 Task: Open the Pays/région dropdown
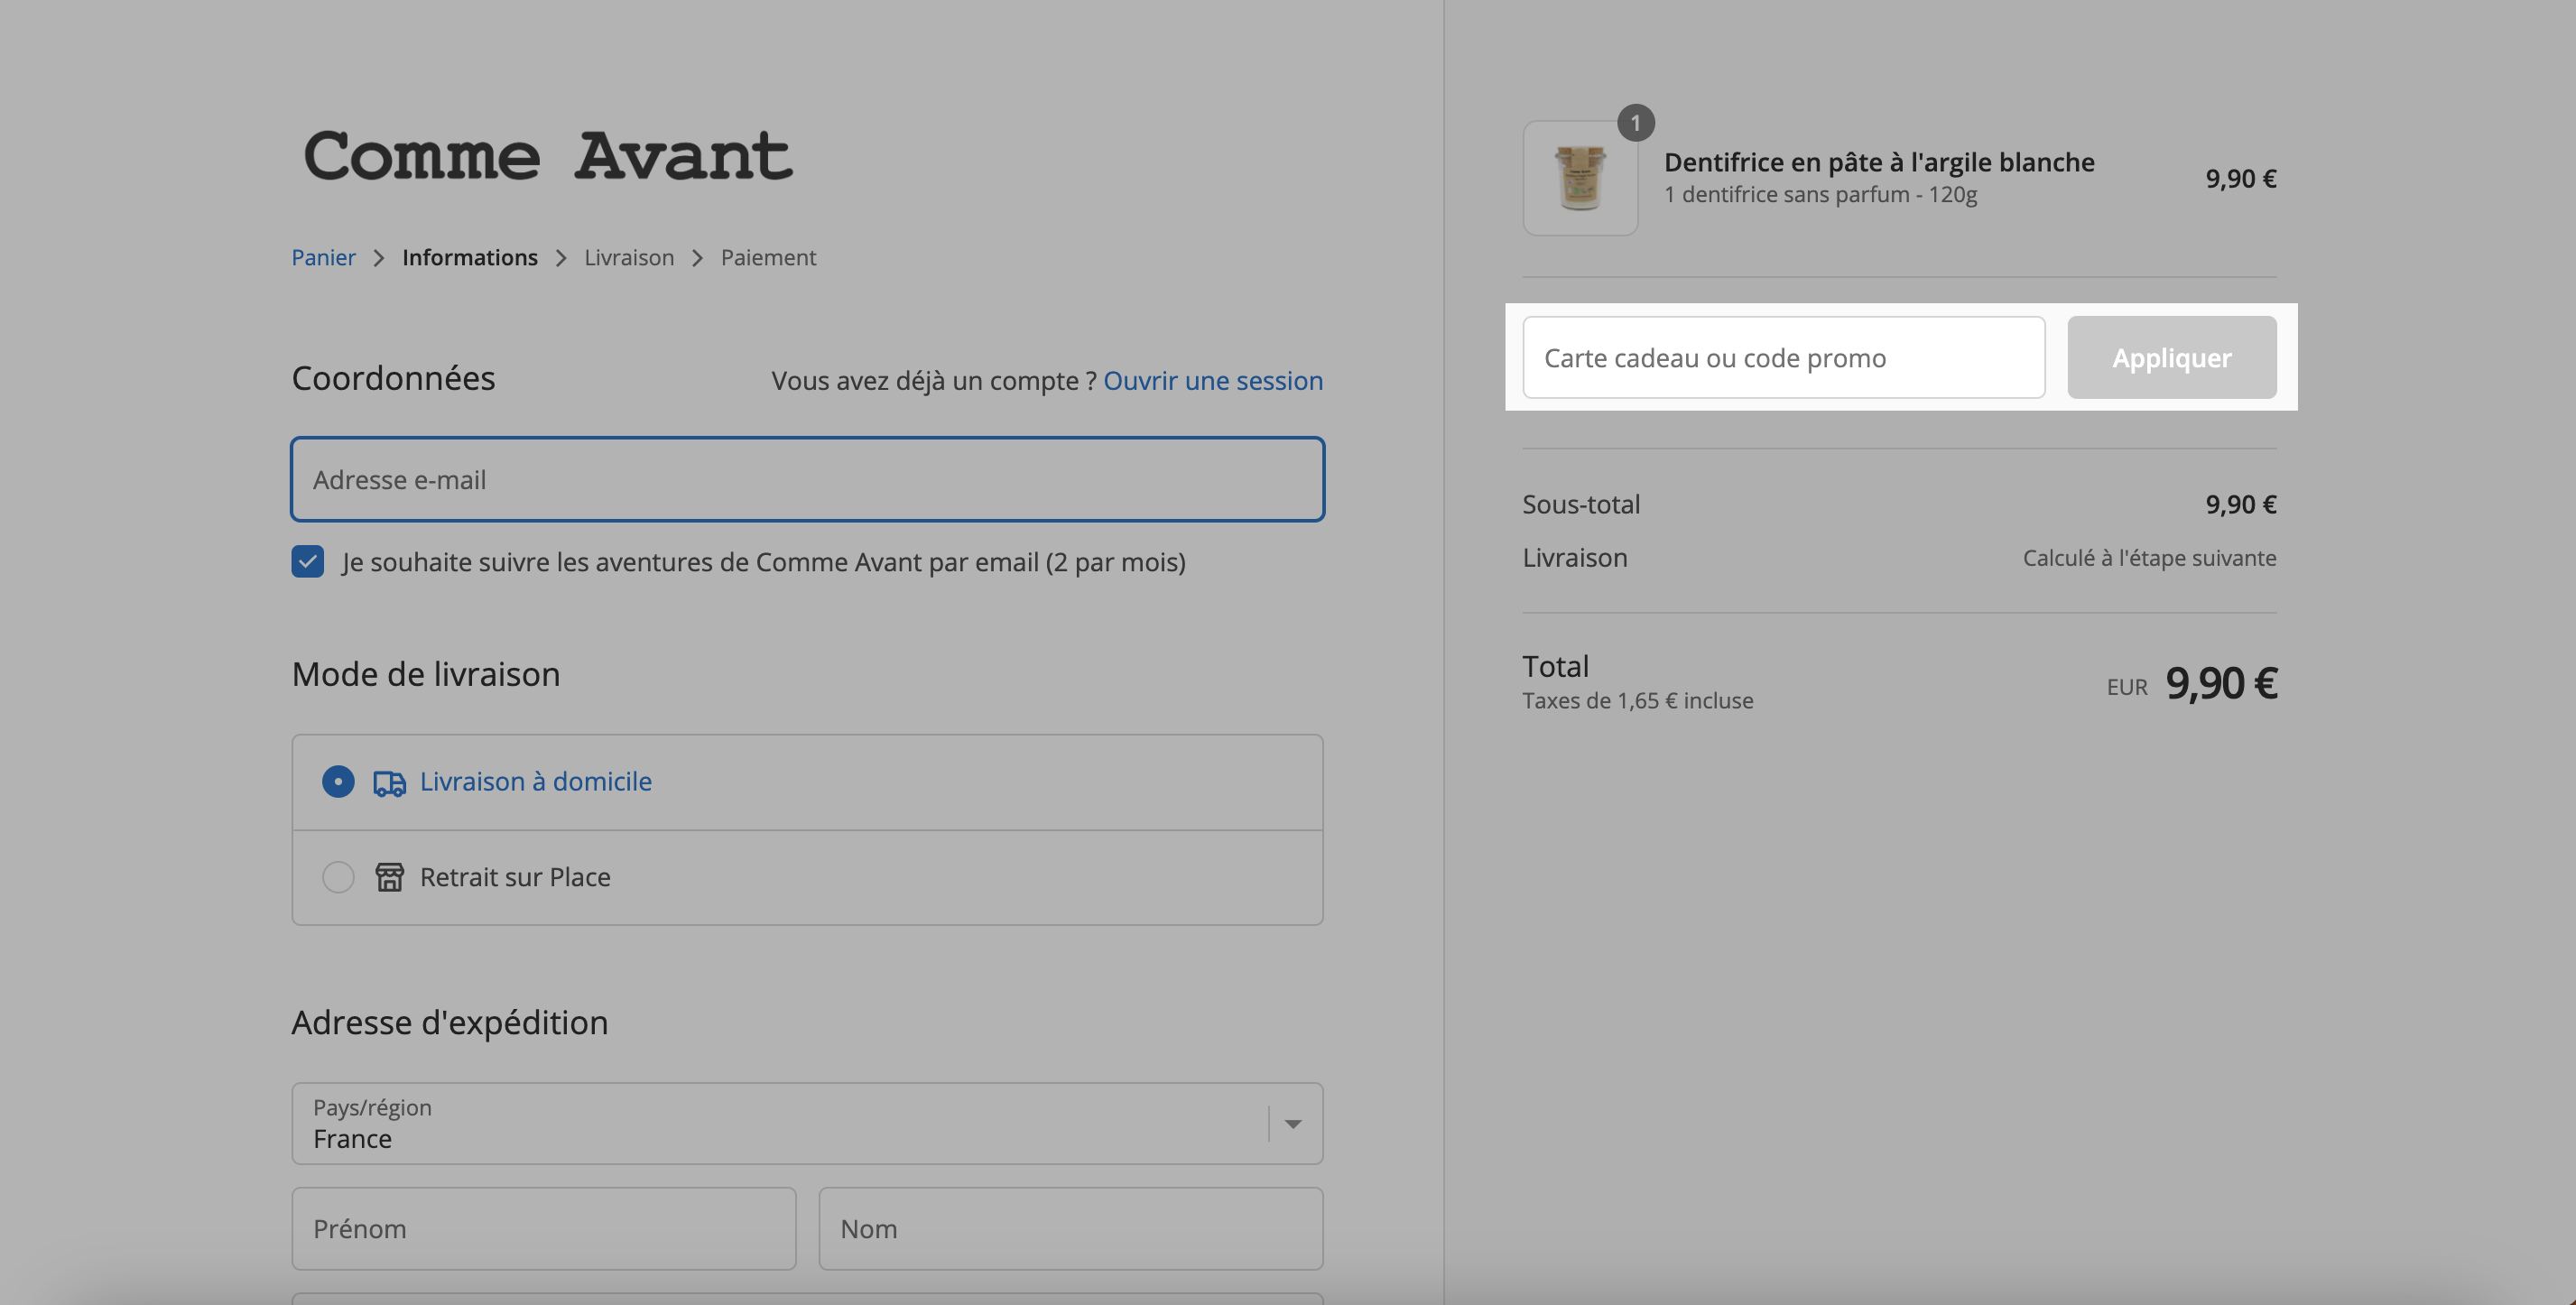pyautogui.click(x=807, y=1123)
